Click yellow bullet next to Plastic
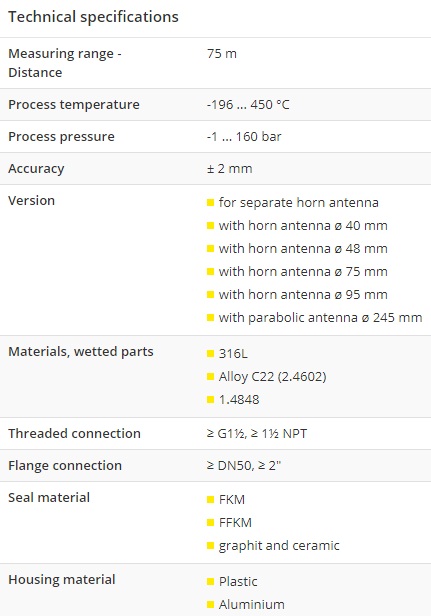431x616 pixels. (210, 581)
